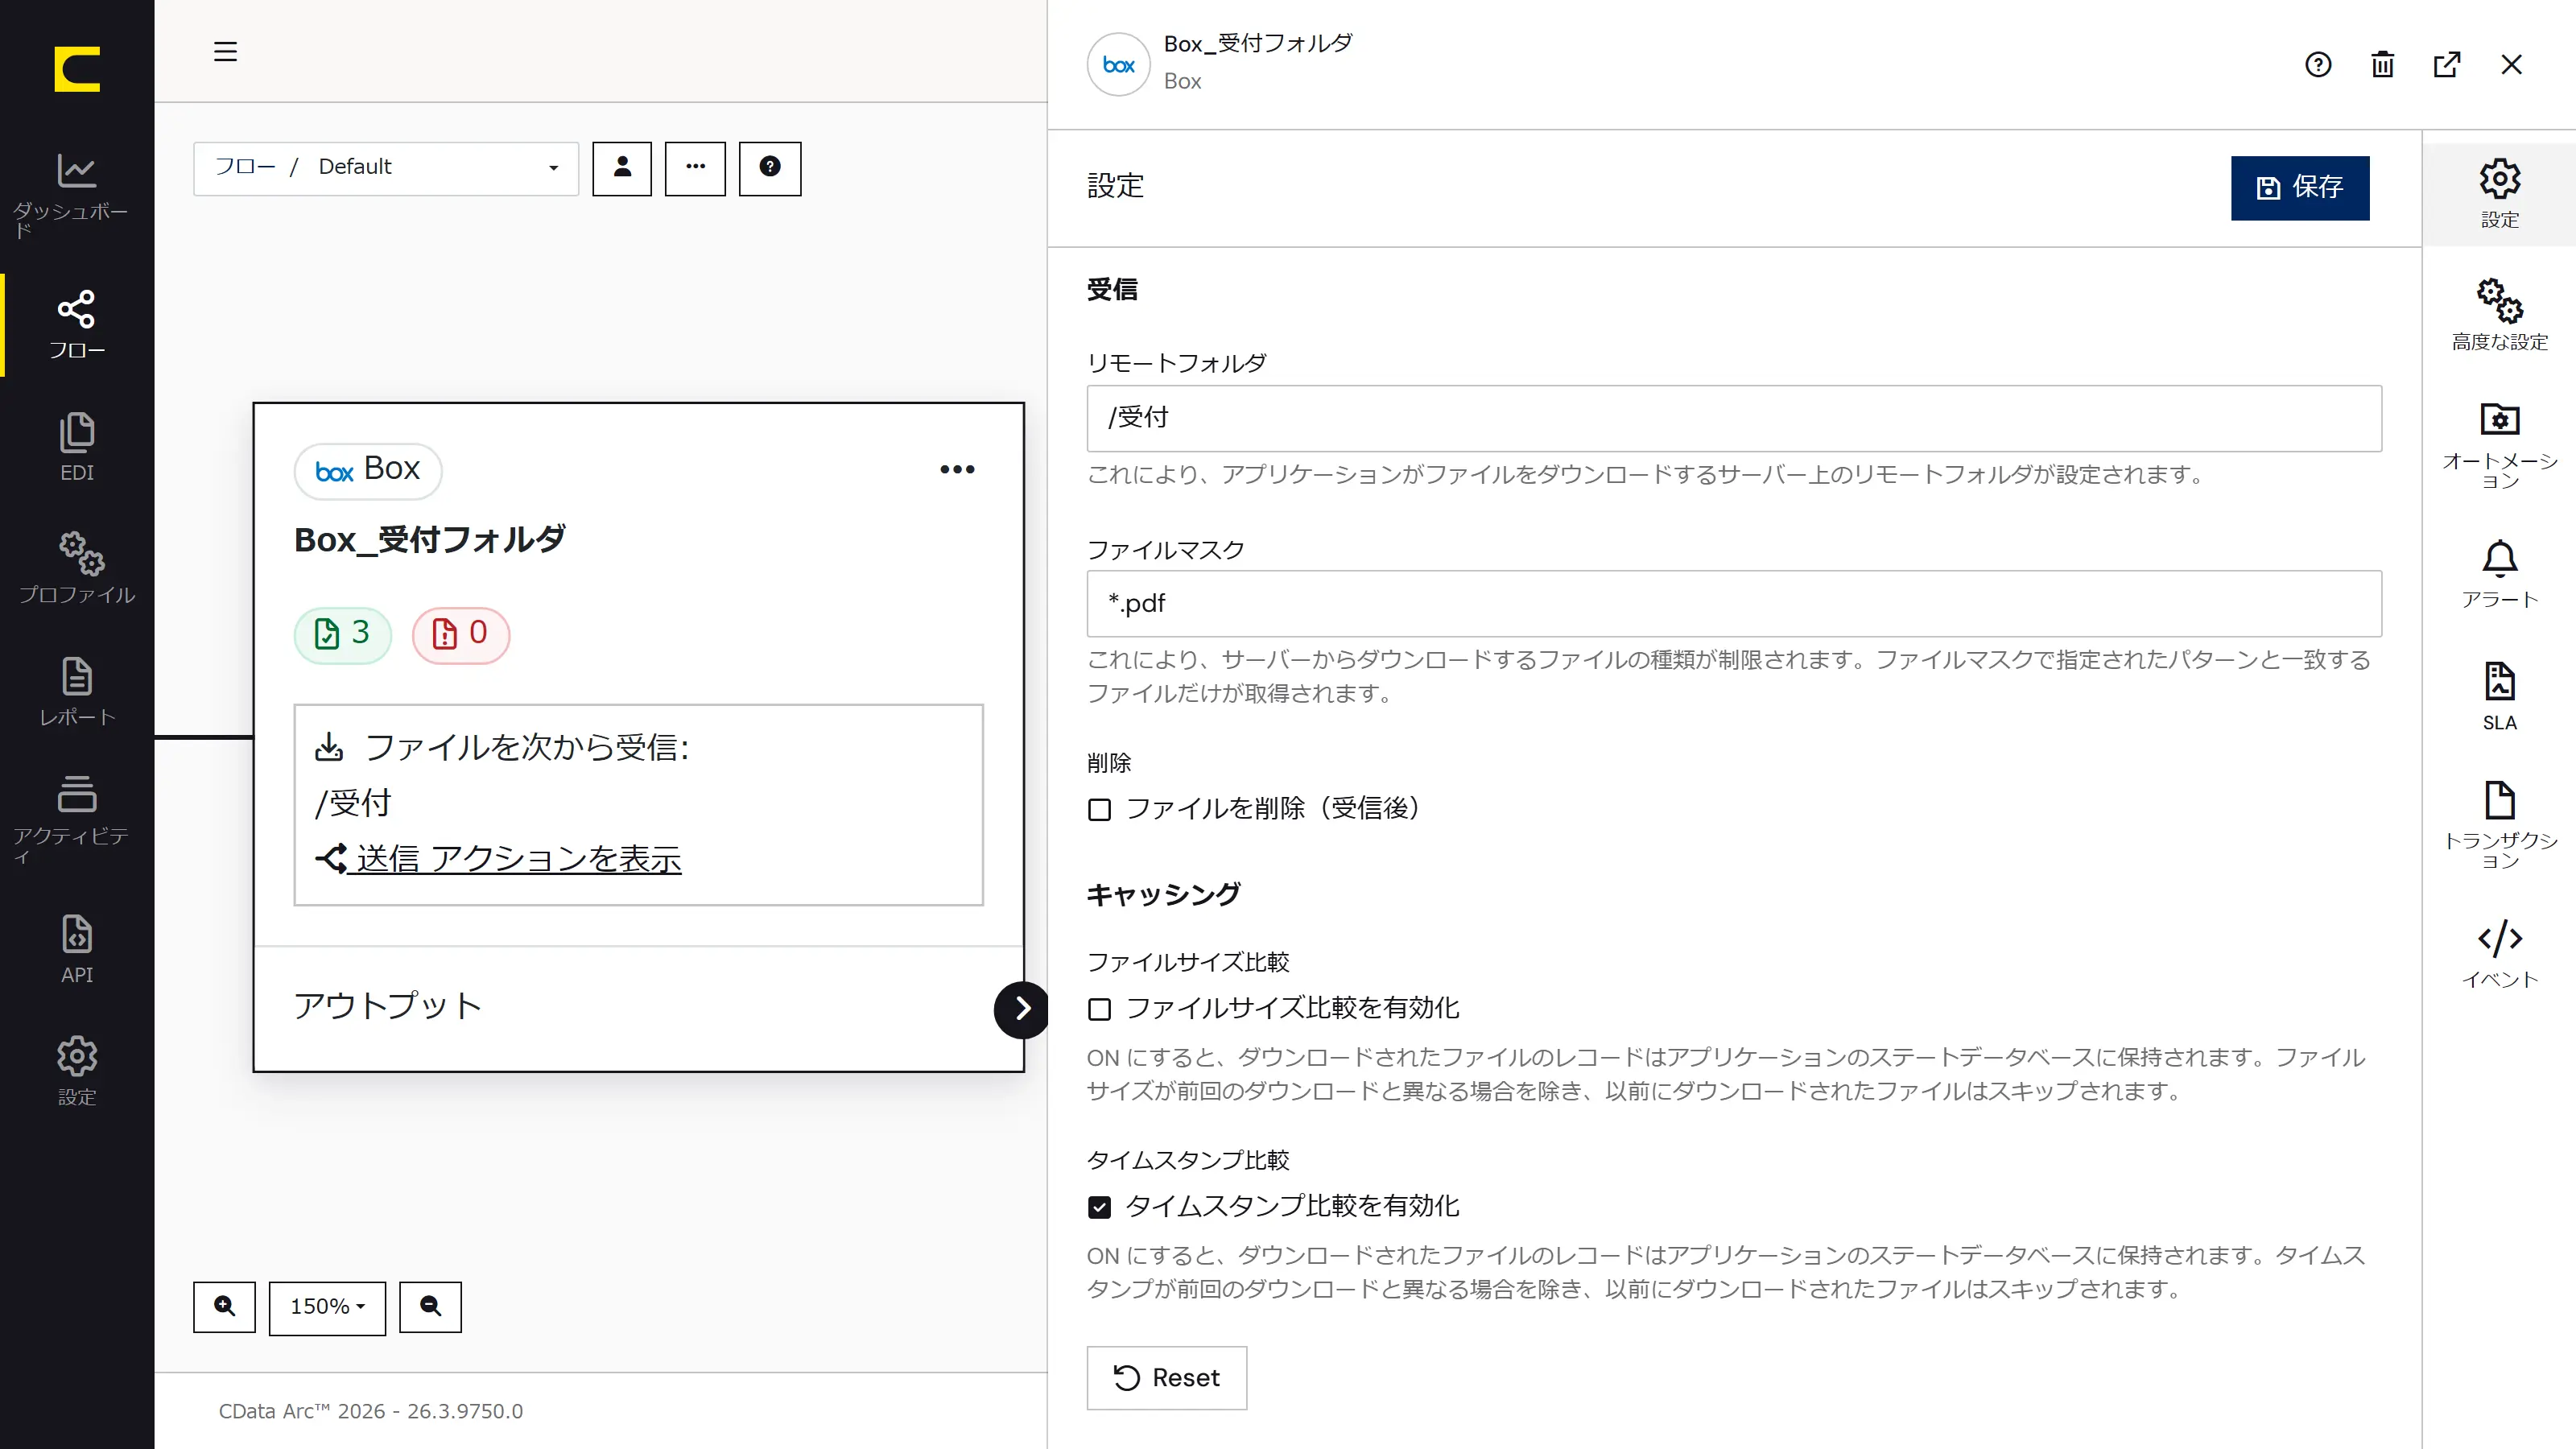Open the flow help question-mark button
Screen dimensions: 2576x1449
pos(770,168)
